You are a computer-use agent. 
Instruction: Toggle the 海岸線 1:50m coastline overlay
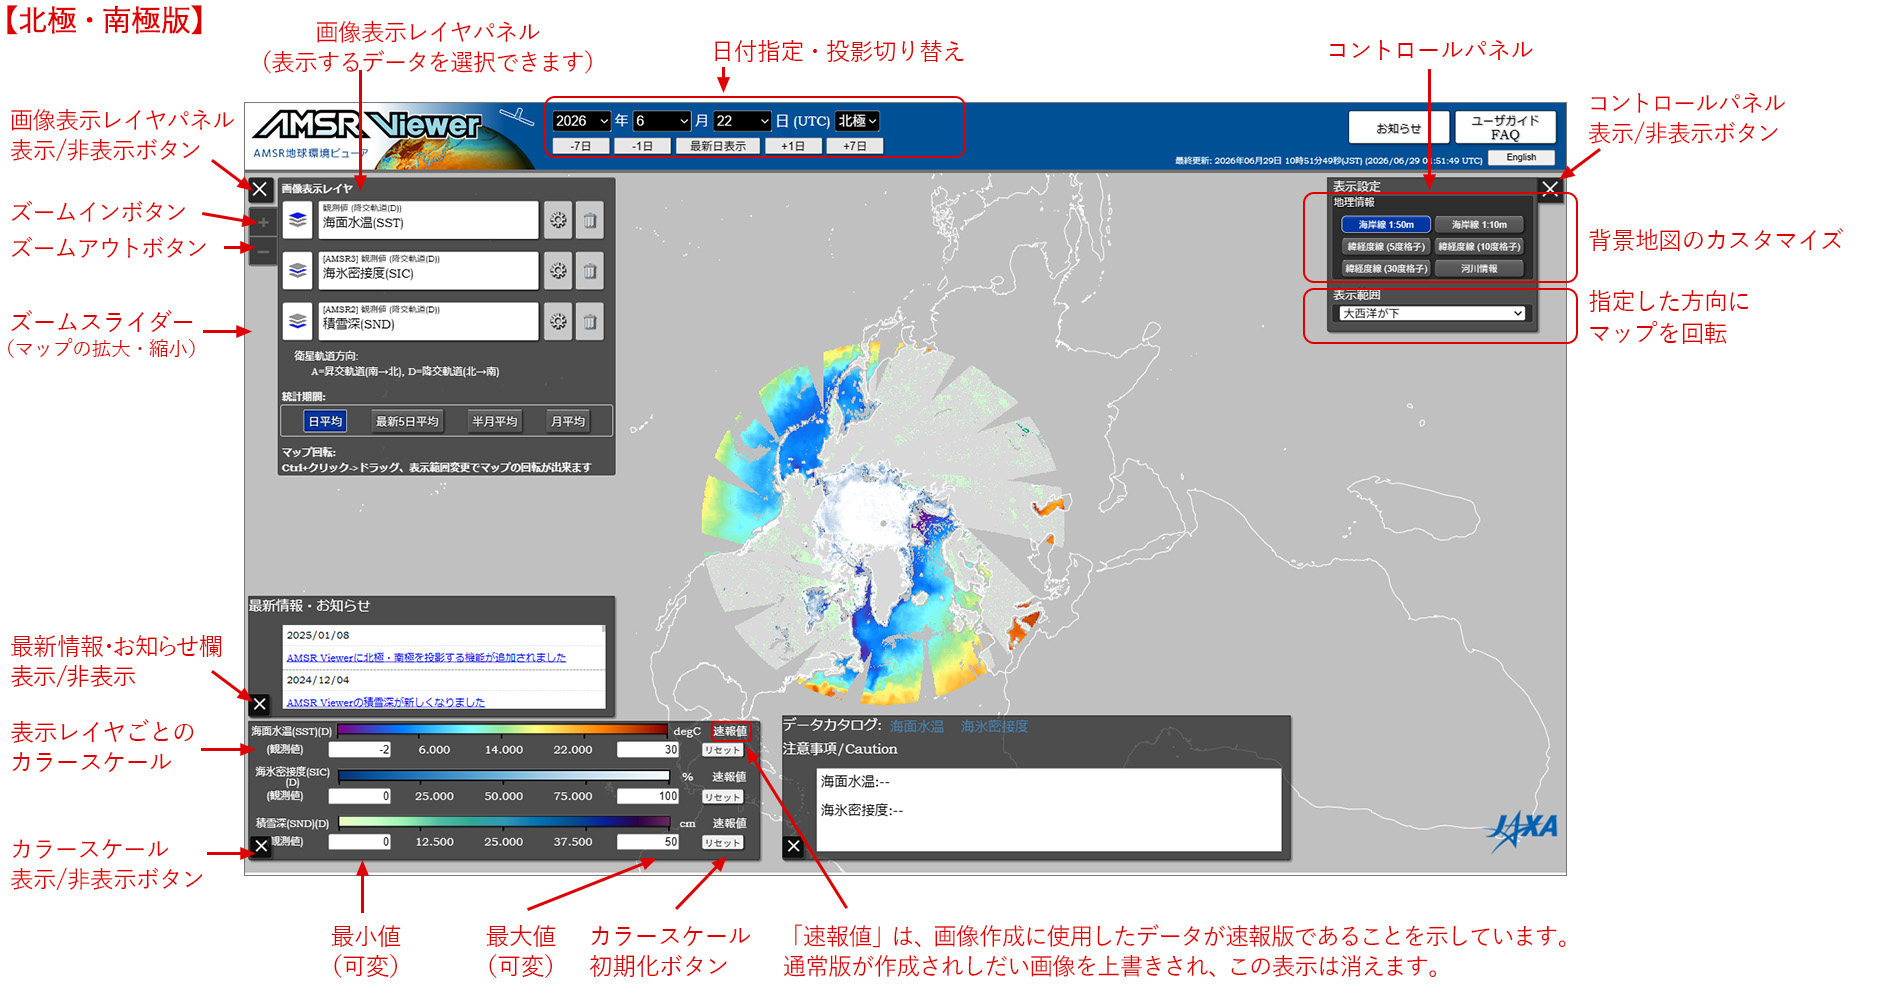pos(1386,225)
